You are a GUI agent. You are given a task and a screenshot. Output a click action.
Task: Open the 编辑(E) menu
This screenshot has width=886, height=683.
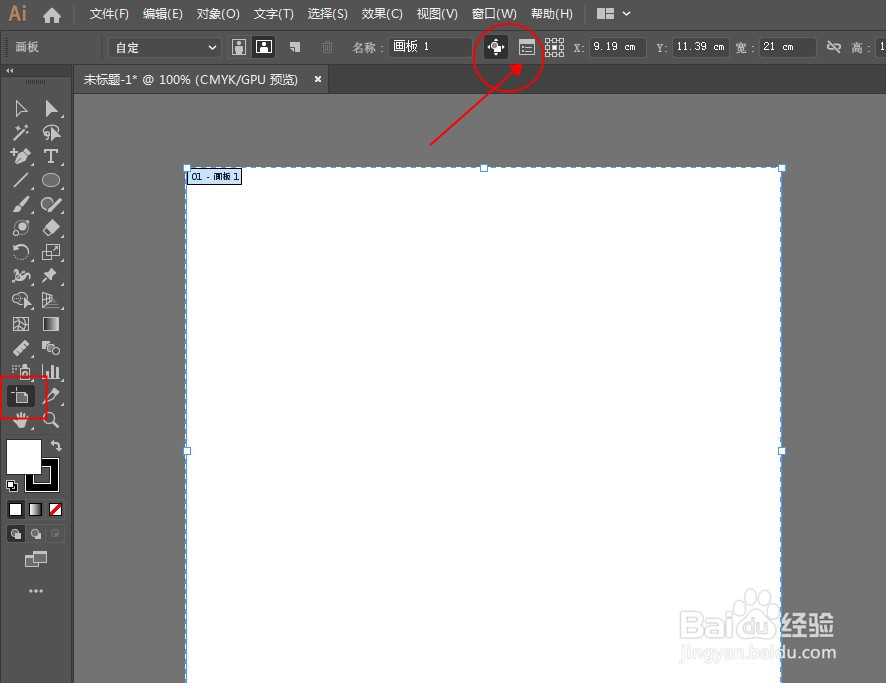[x=163, y=14]
